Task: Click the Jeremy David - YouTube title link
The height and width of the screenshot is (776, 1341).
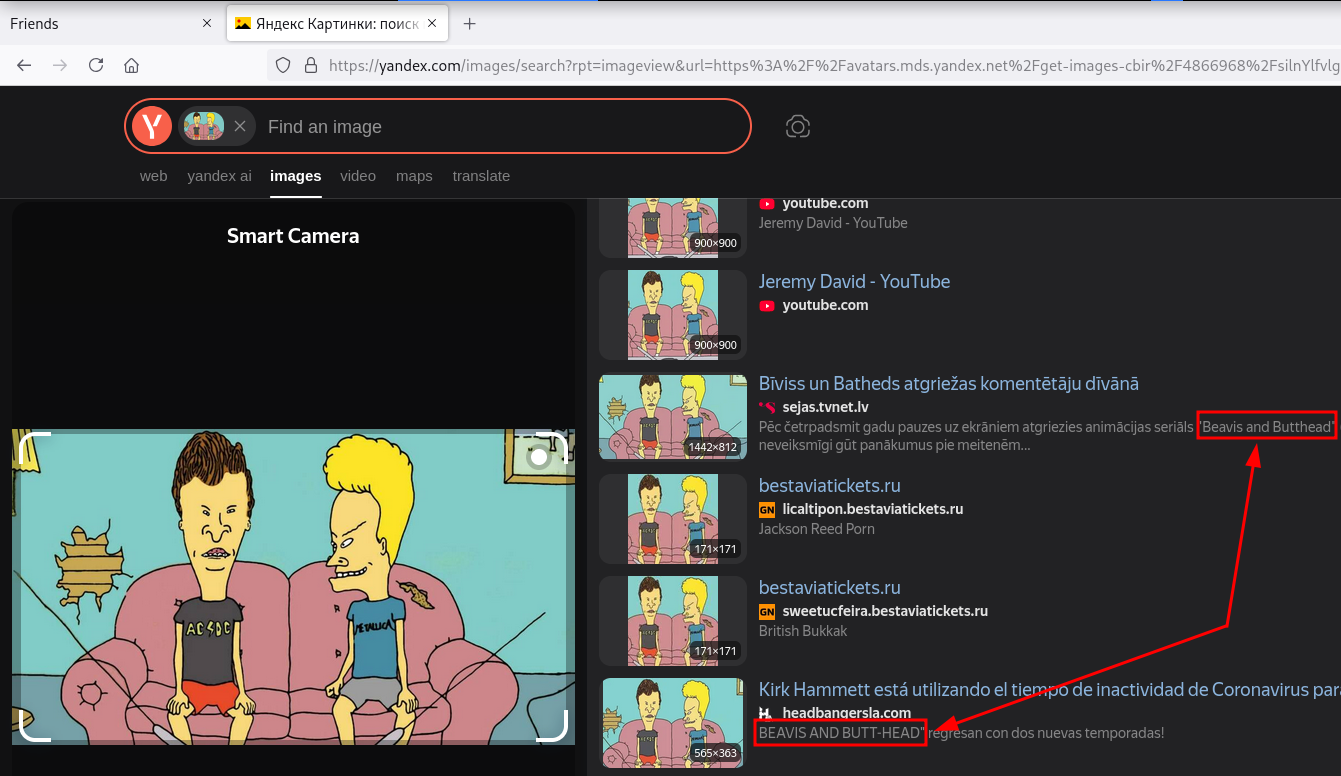Action: click(854, 282)
